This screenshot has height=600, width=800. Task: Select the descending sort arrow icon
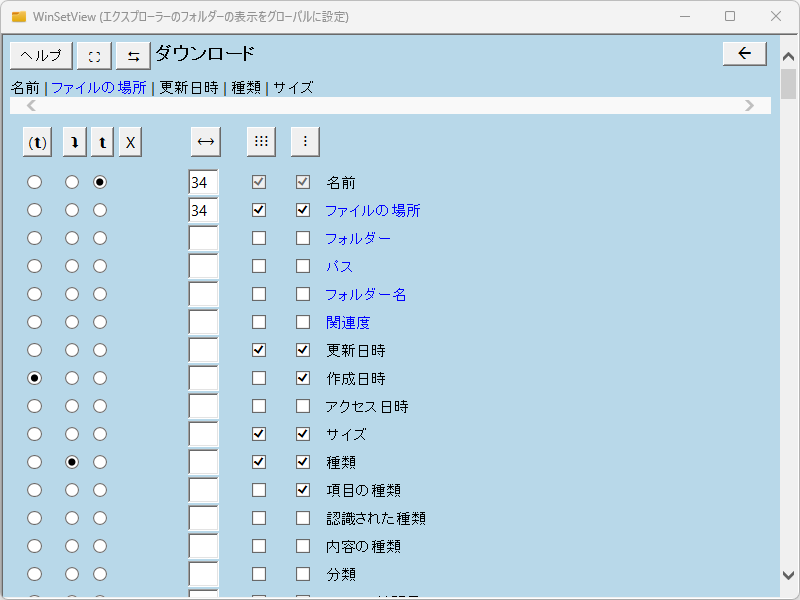point(73,141)
